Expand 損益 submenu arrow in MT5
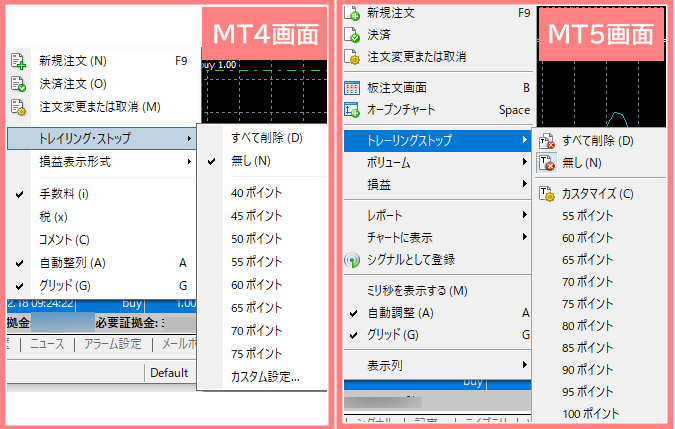 coord(524,184)
